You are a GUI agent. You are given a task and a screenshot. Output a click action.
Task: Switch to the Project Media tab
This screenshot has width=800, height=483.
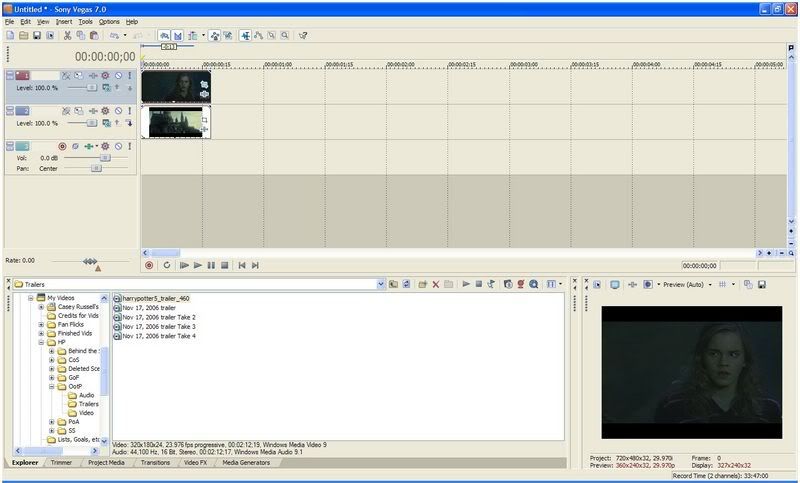[106, 463]
